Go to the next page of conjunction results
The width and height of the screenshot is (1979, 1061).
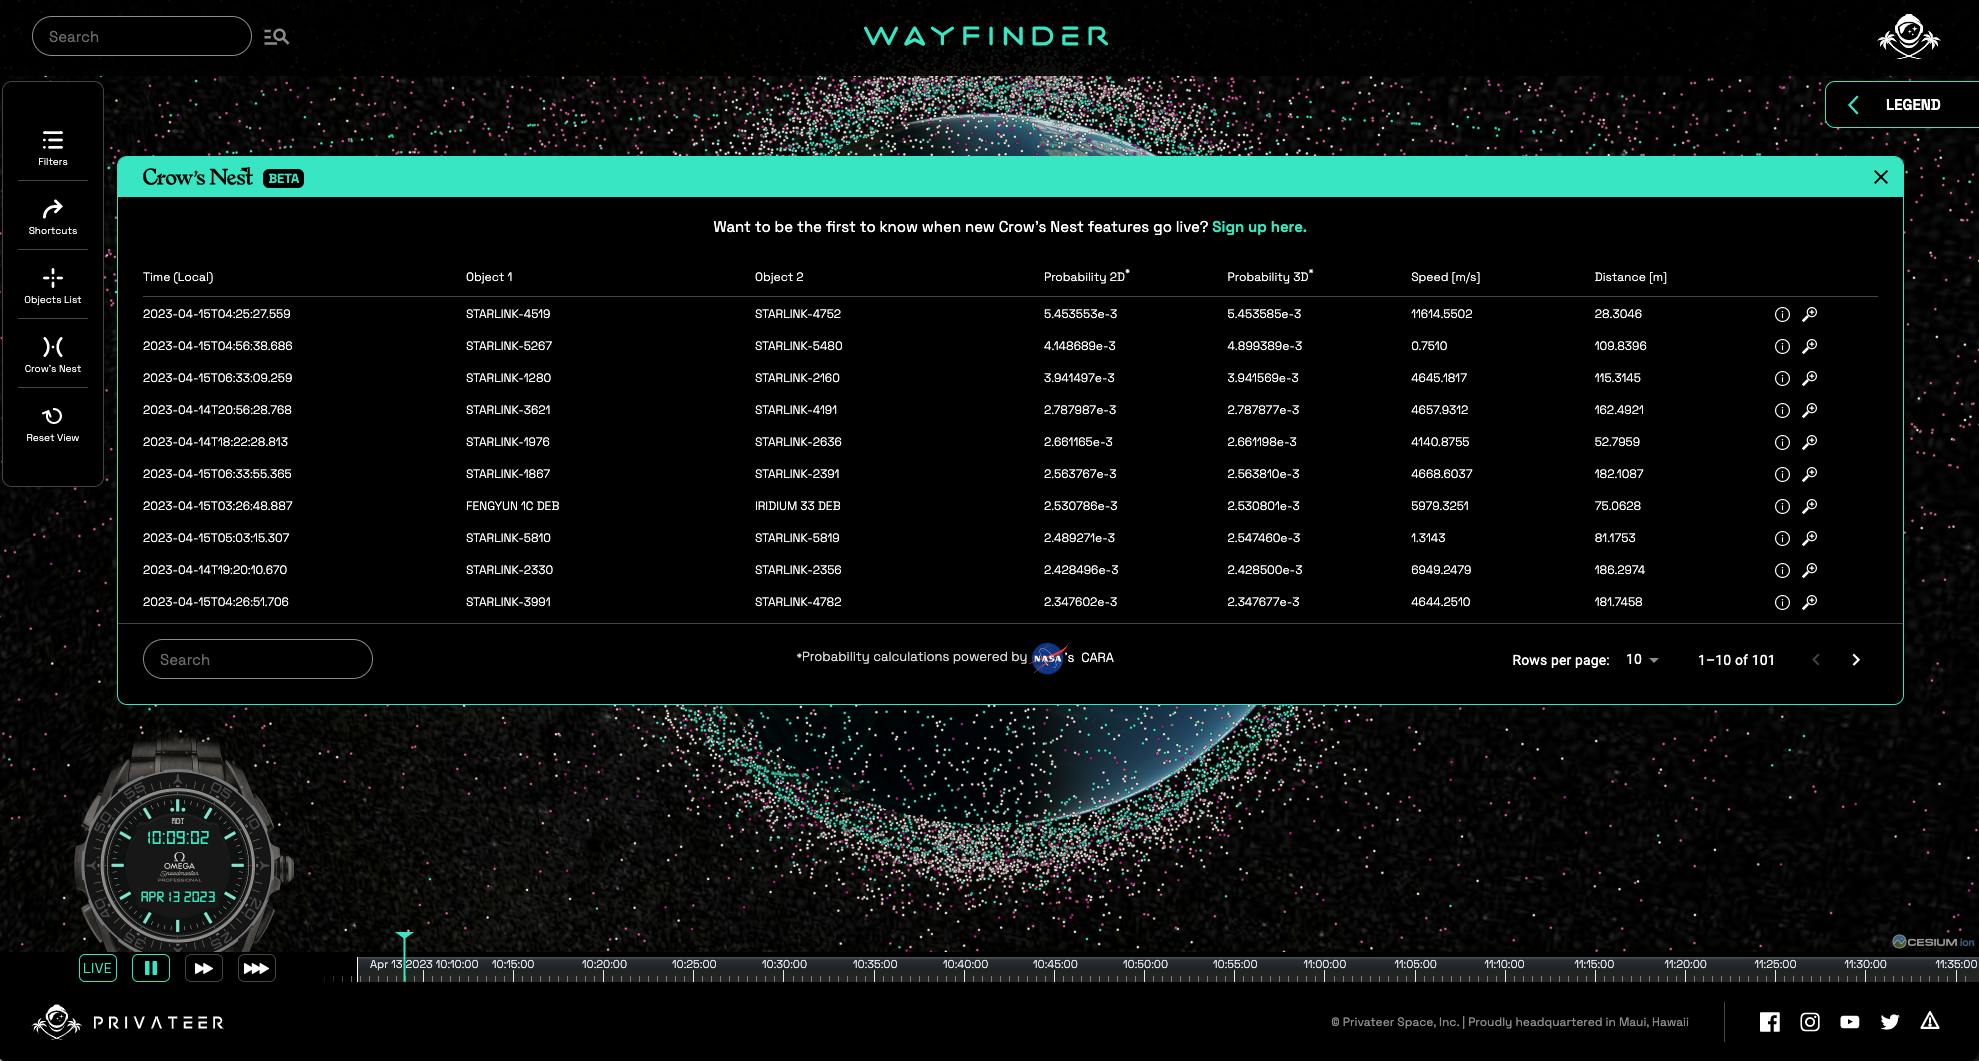1856,660
